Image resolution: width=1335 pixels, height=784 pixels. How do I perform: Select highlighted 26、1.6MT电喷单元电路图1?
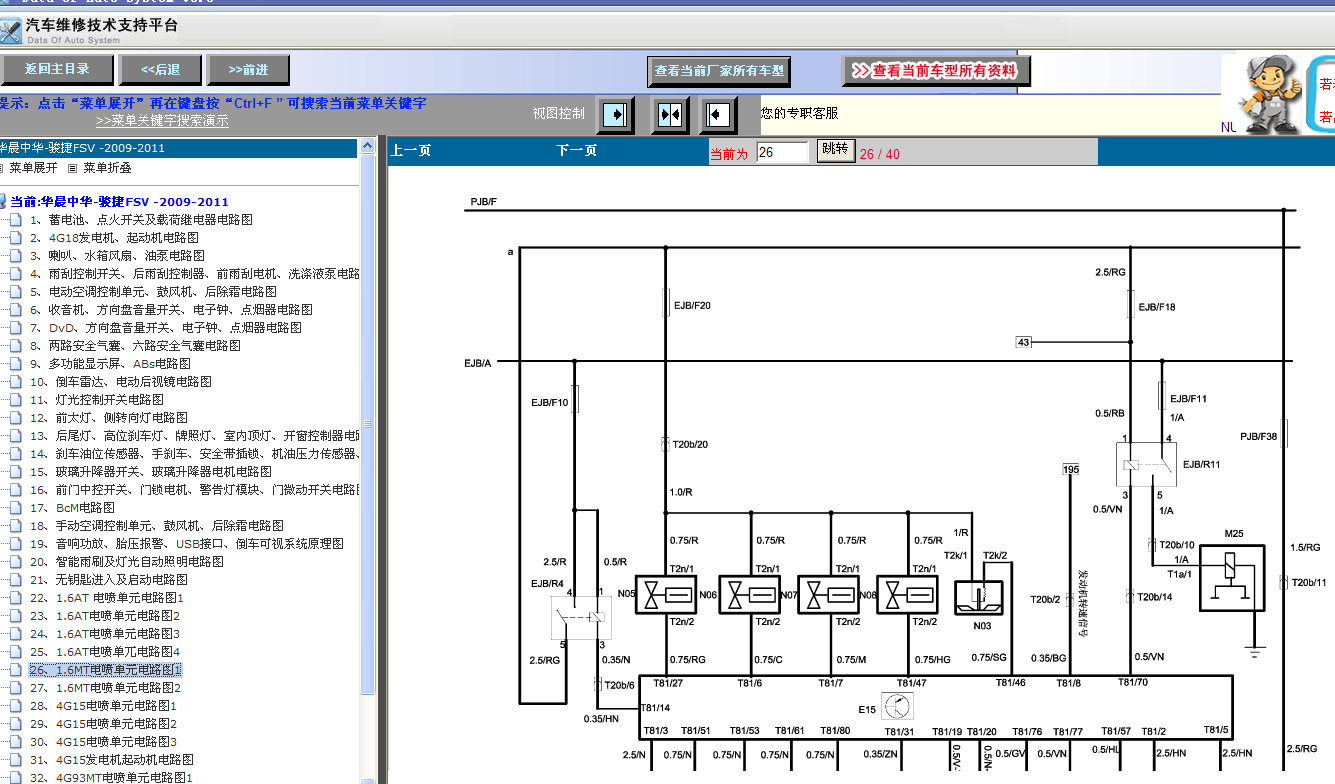105,670
